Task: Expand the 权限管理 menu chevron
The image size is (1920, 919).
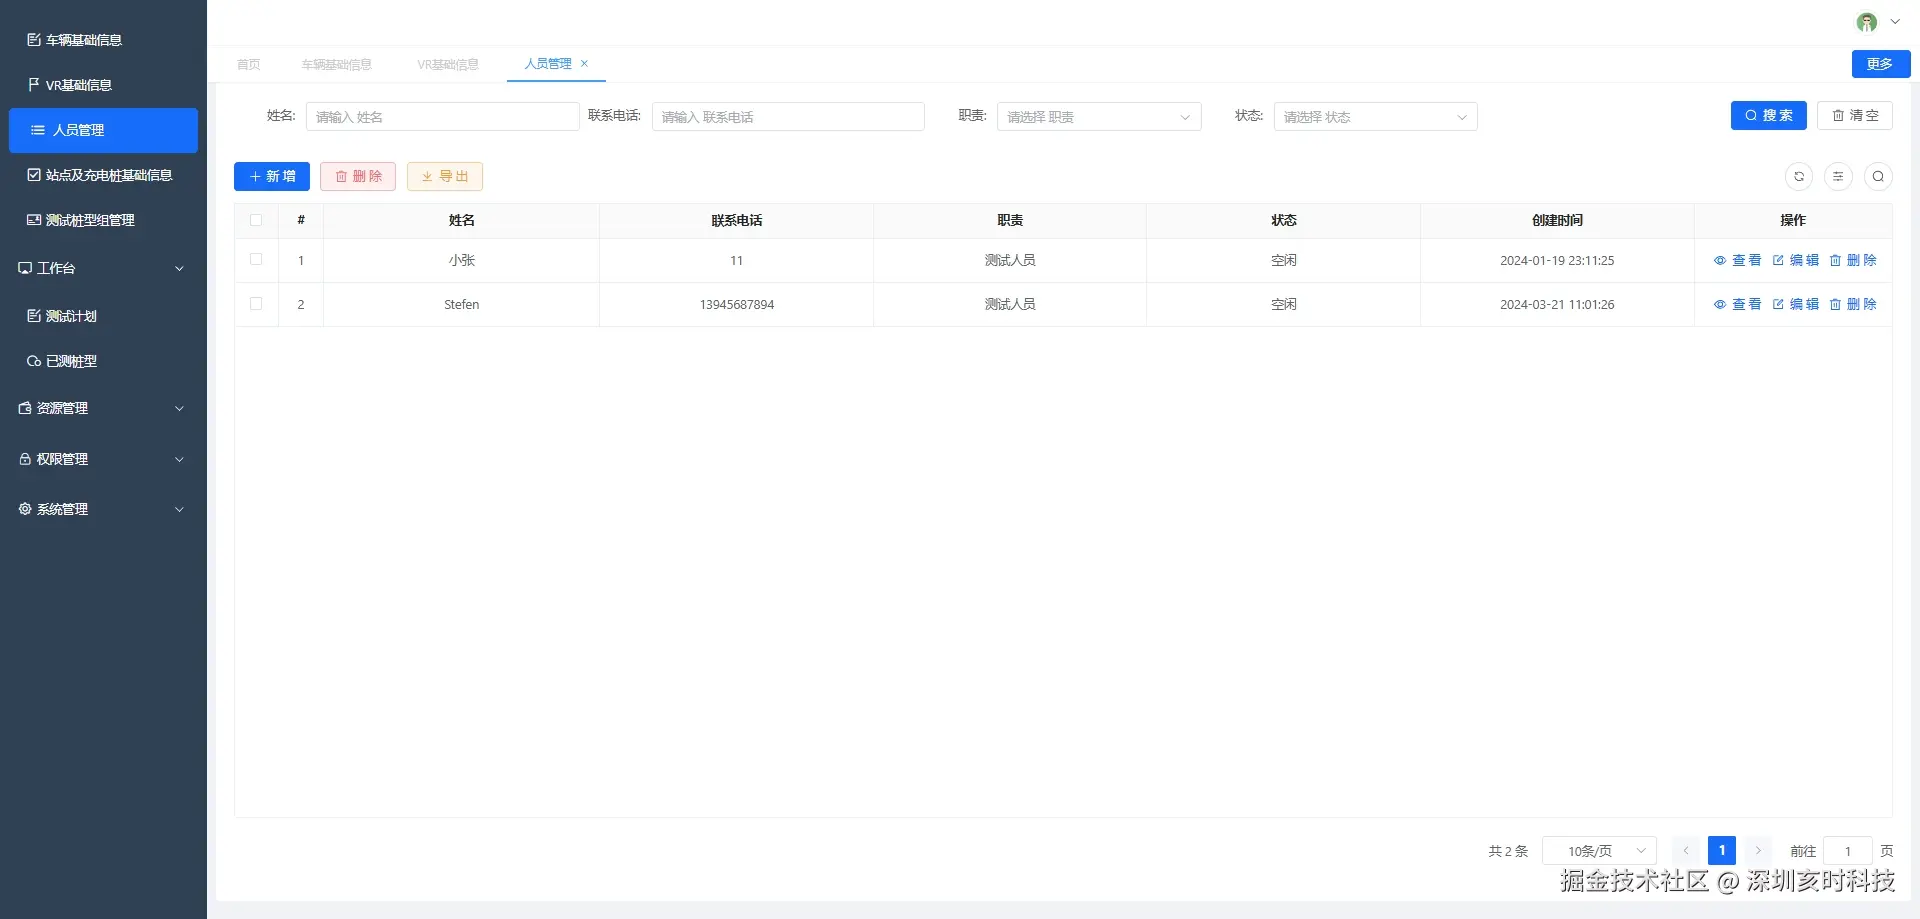Action: 180,459
